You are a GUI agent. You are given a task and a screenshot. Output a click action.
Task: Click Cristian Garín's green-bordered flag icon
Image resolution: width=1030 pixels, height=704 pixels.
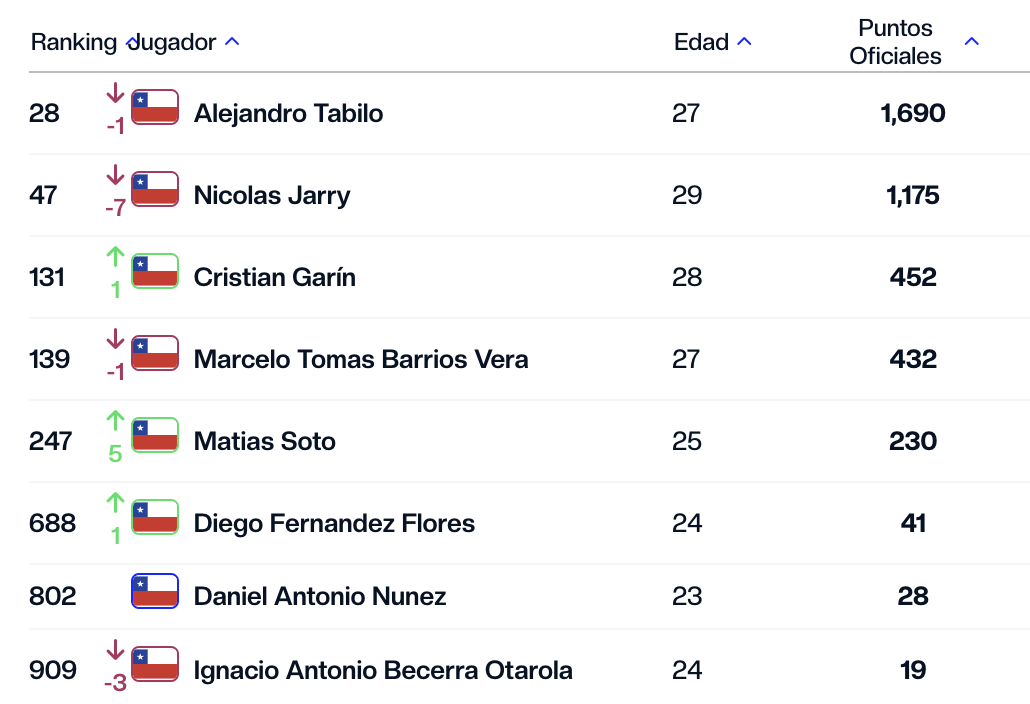[x=155, y=271]
